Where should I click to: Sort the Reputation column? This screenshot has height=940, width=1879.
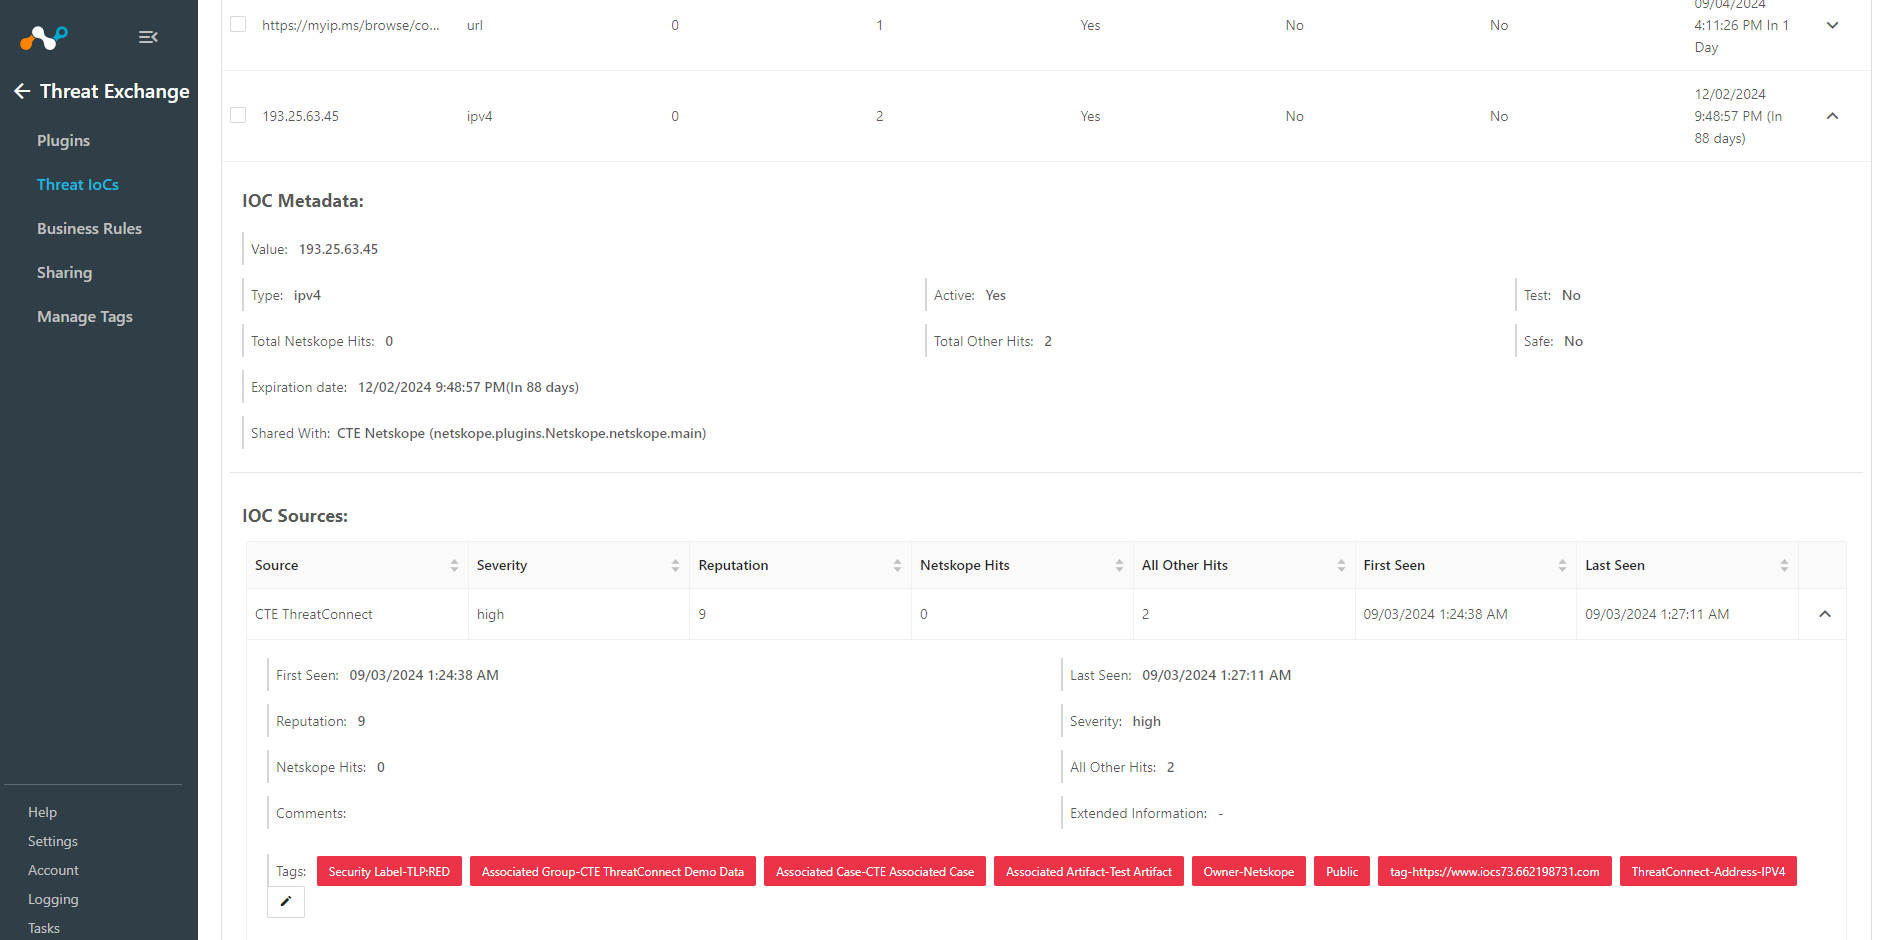(897, 565)
